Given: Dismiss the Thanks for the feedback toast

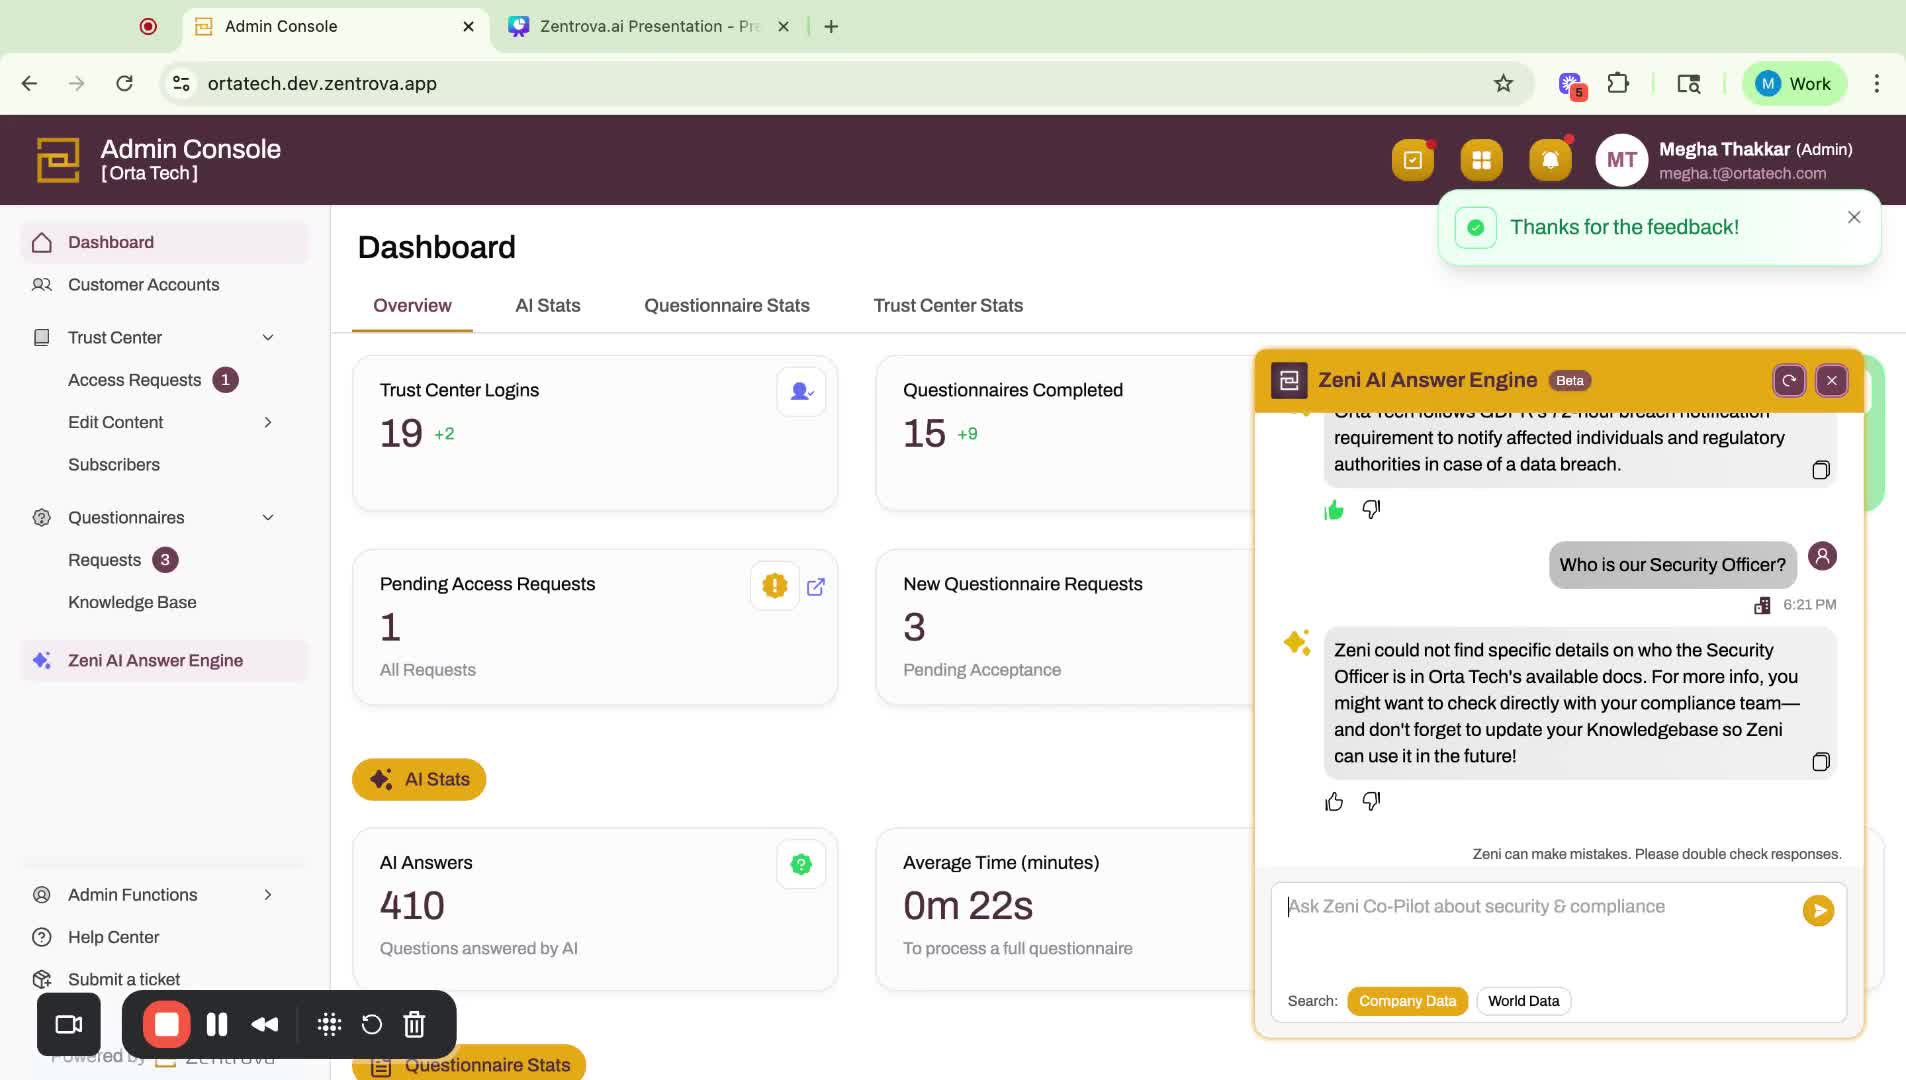Looking at the screenshot, I should pyautogui.click(x=1854, y=217).
